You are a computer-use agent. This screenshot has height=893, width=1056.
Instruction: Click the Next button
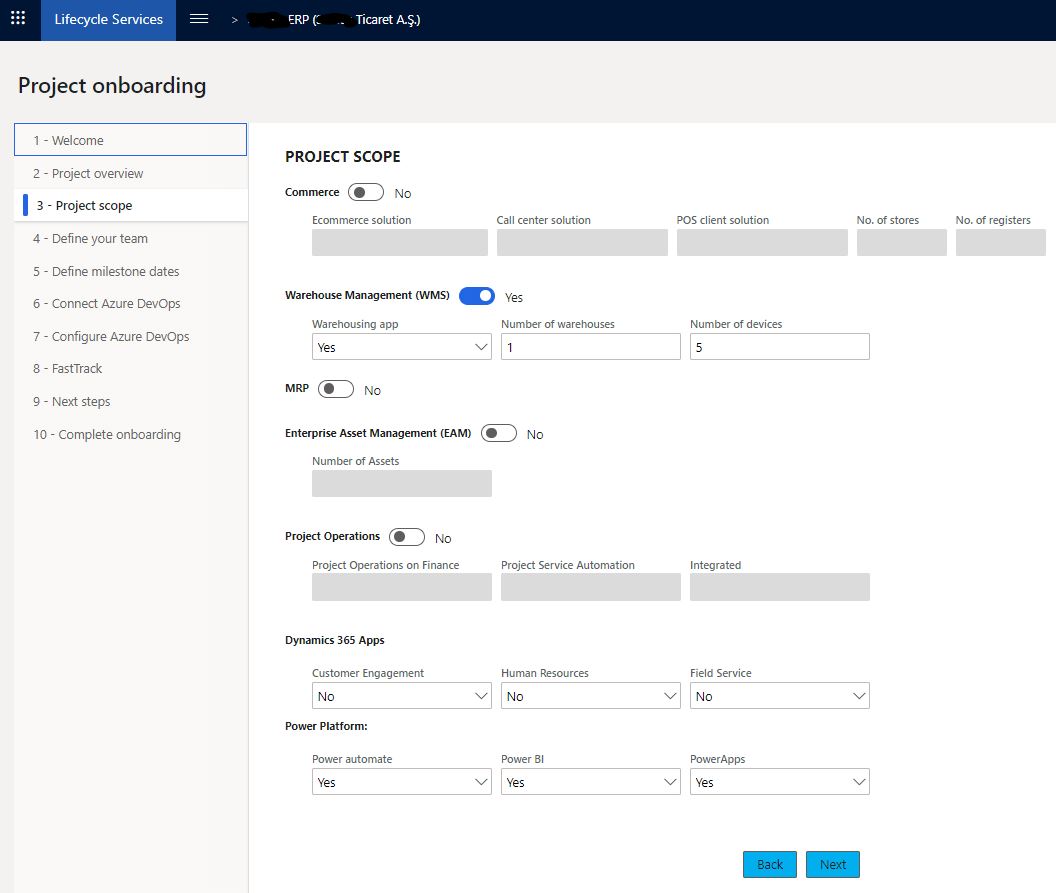coord(832,865)
